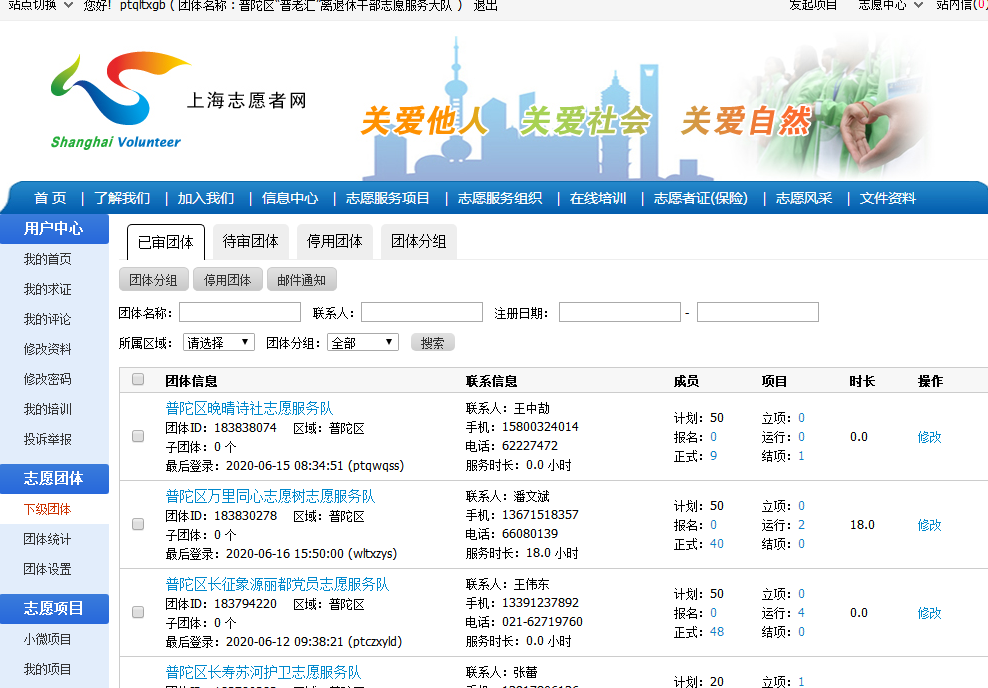Open the 停用团体 tab
Viewport: 988px width, 688px height.
(x=334, y=242)
